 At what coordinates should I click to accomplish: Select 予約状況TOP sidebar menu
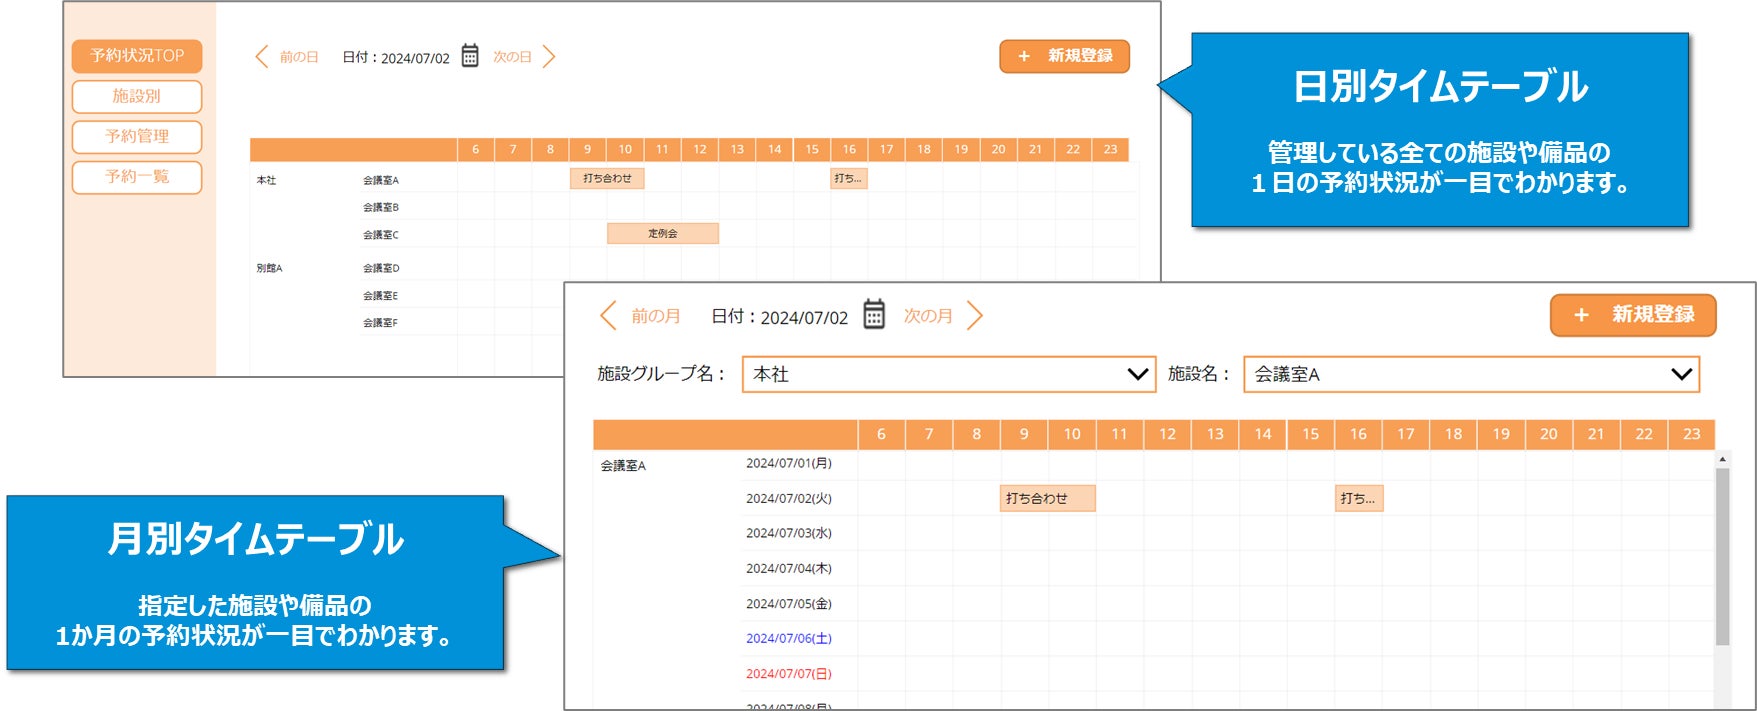(x=137, y=56)
